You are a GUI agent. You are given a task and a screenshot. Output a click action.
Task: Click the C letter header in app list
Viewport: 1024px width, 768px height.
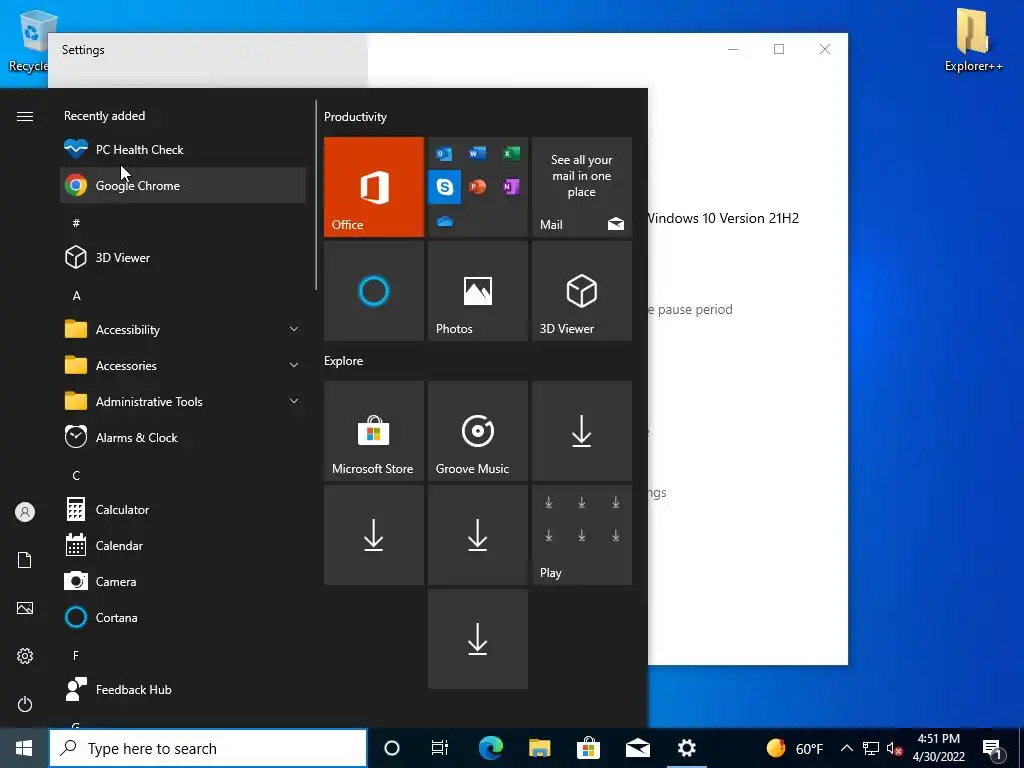click(x=76, y=475)
